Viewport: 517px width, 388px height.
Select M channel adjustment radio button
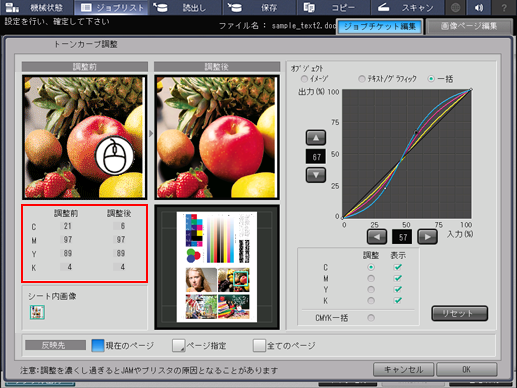coord(371,278)
